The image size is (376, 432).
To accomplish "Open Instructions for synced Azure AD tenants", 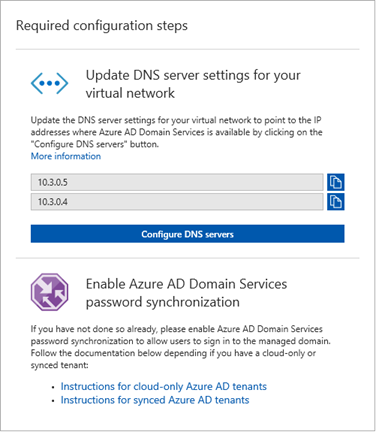I will pyautogui.click(x=155, y=400).
